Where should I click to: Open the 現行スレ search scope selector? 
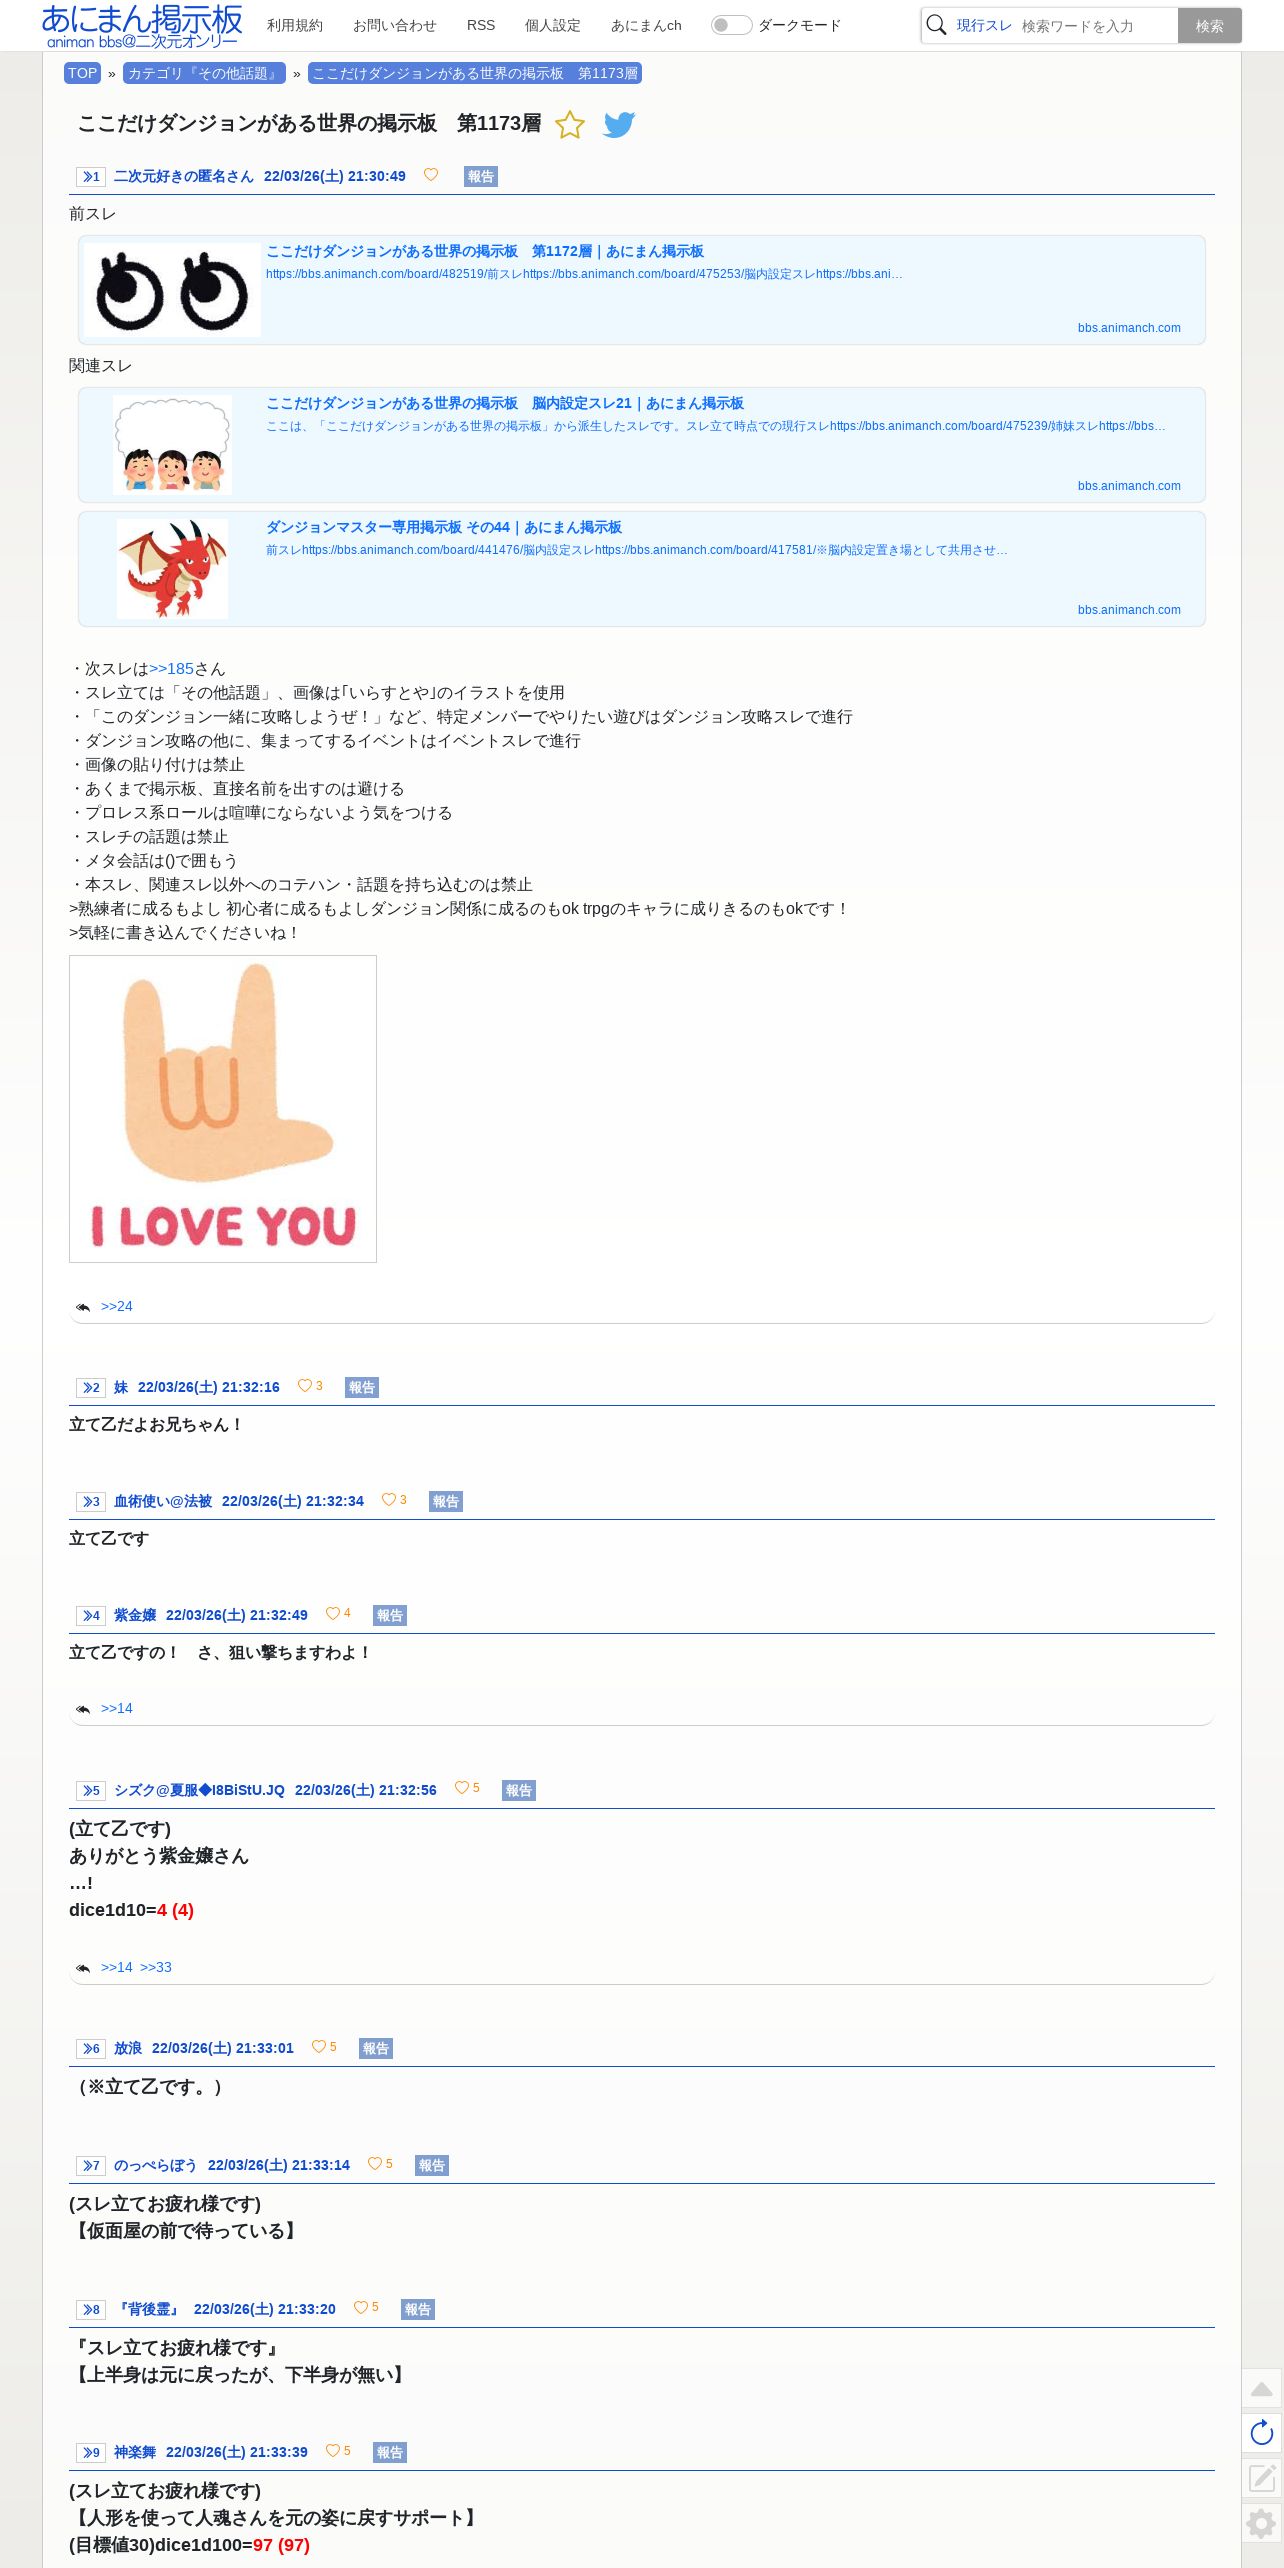coord(984,26)
